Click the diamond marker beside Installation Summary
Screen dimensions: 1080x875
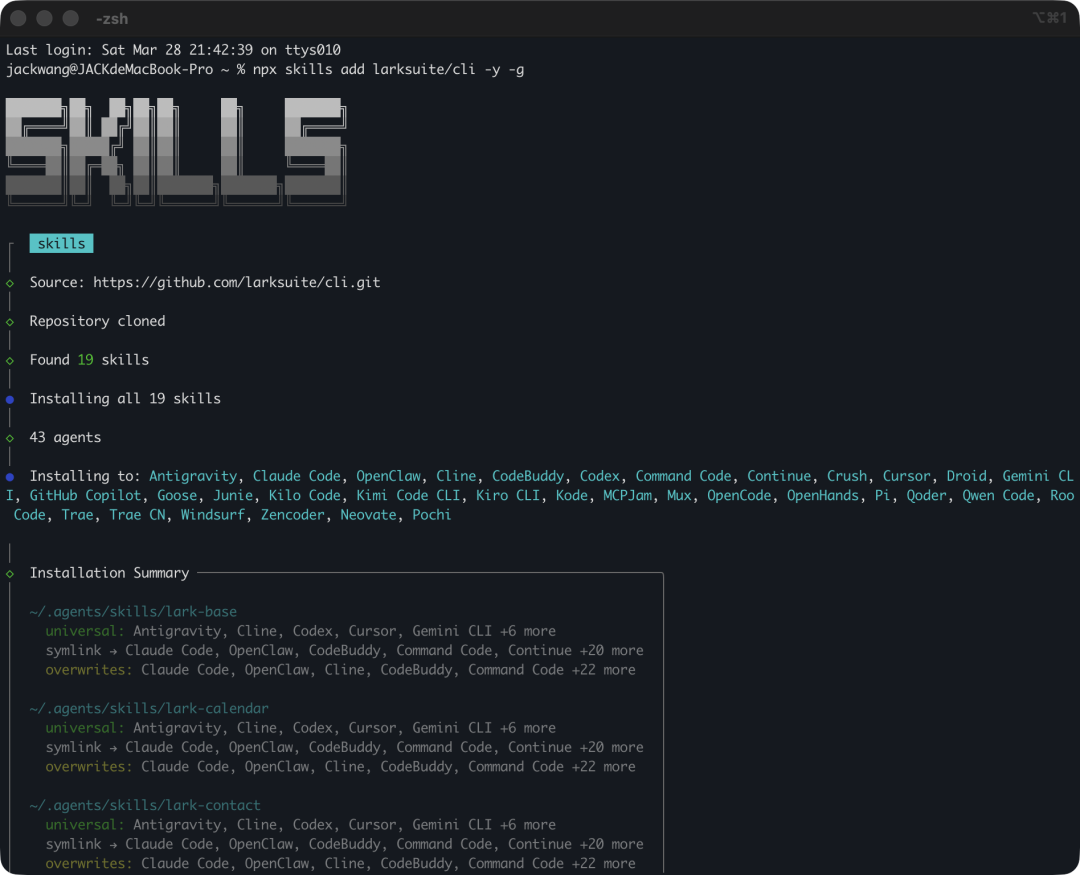click(10, 574)
